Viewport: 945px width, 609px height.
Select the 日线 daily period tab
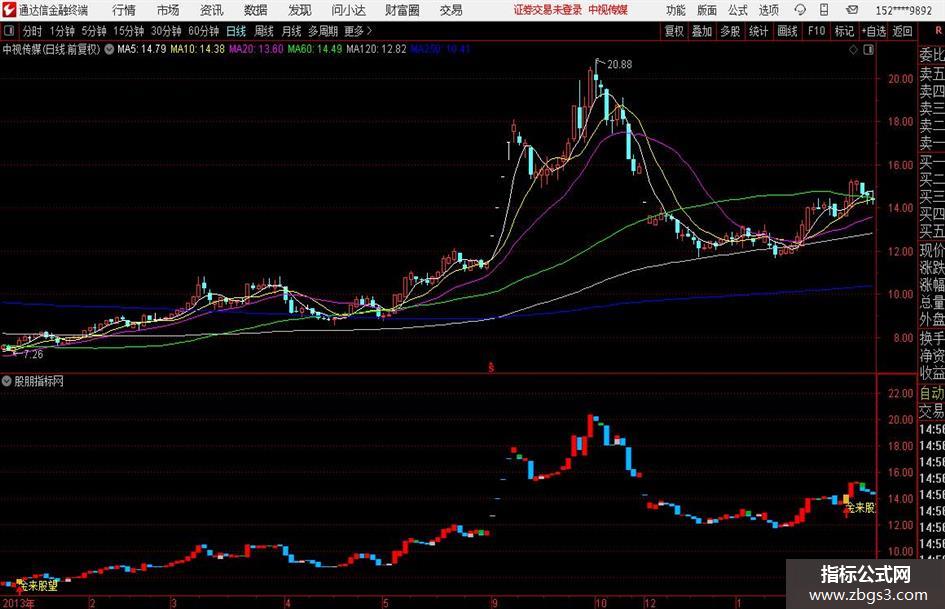[x=236, y=31]
